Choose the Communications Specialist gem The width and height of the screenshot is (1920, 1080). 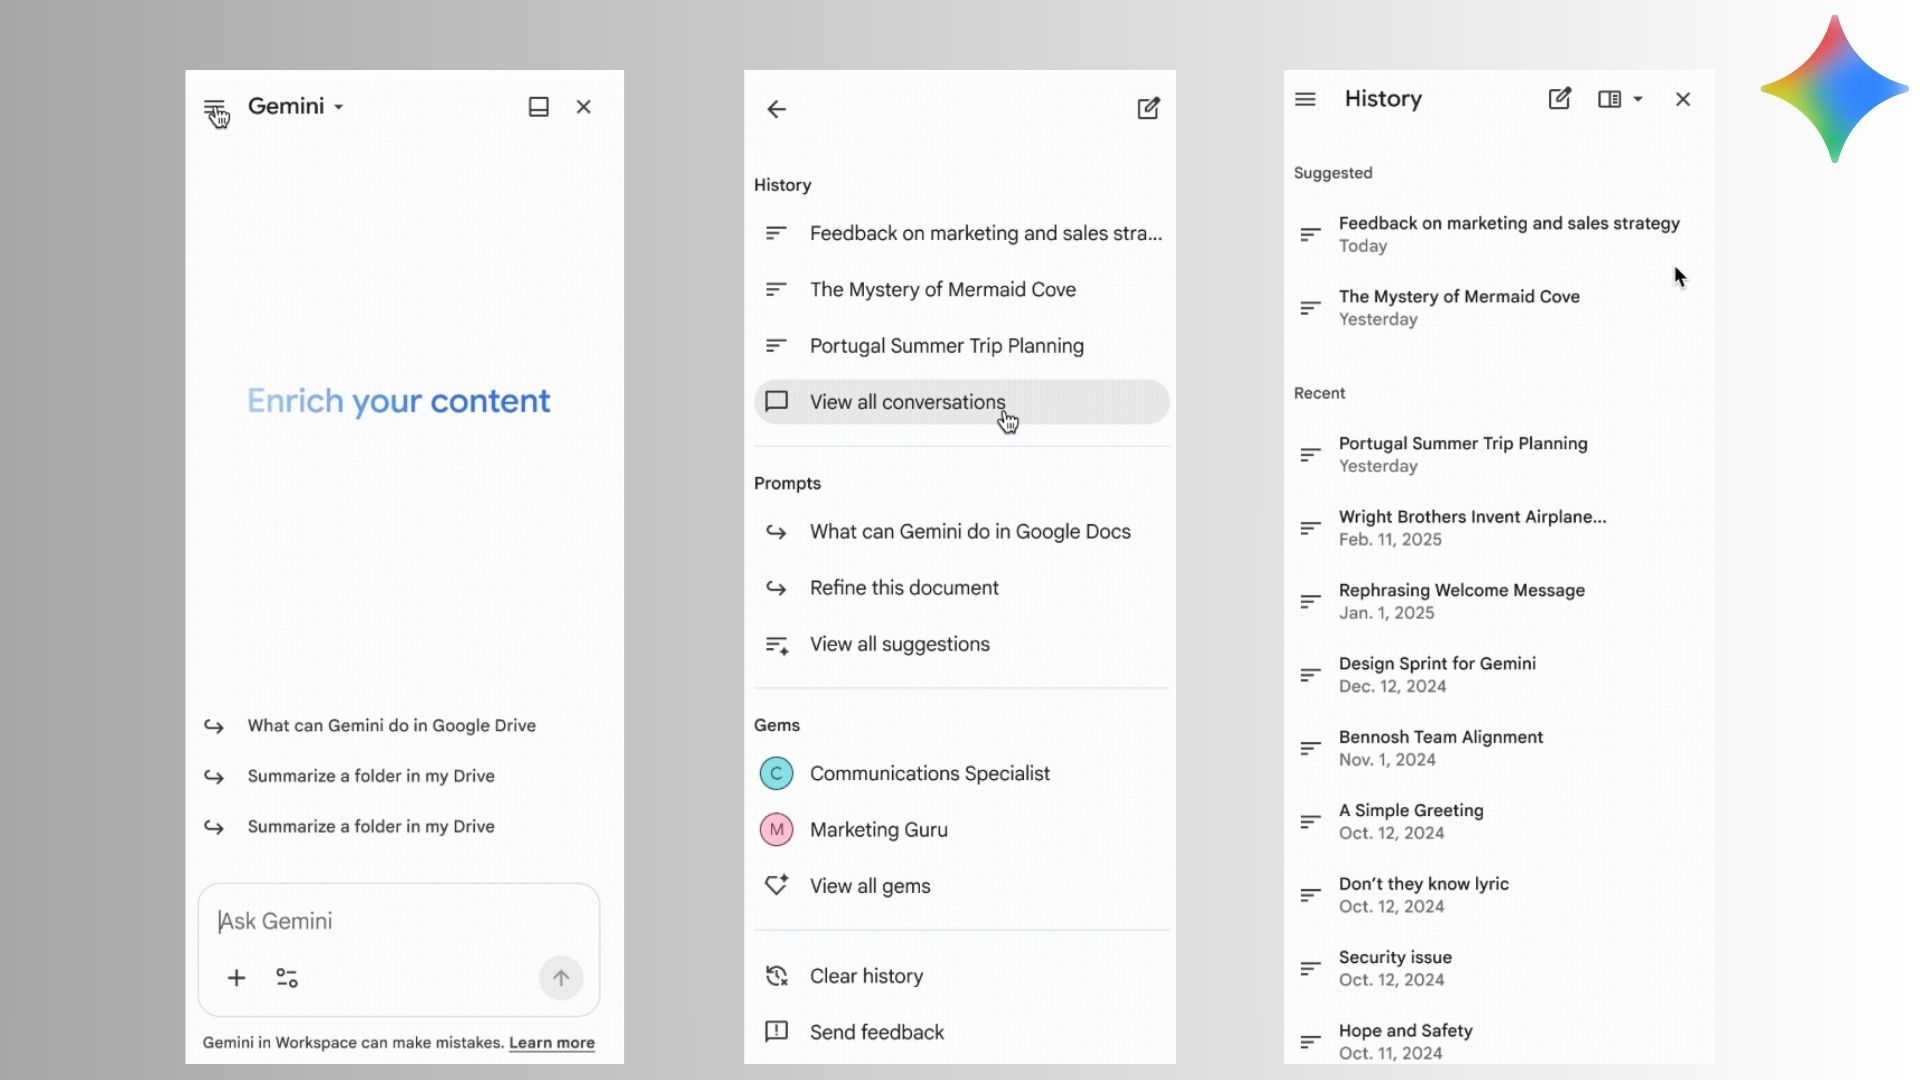click(929, 774)
